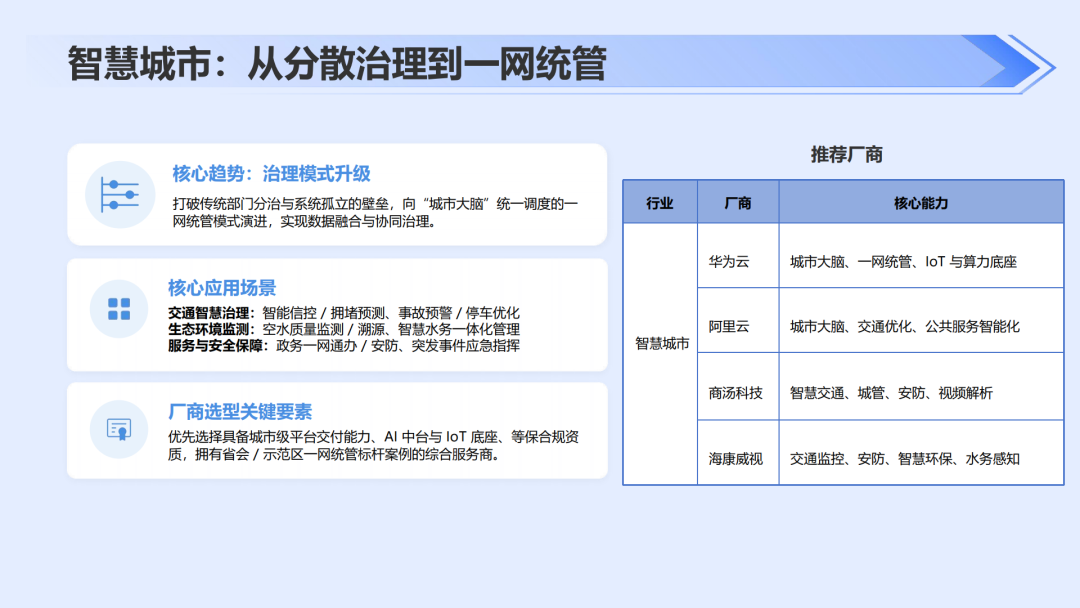The height and width of the screenshot is (608, 1080).
Task: Click the slider-lines icon beside 核心趋势
Action: point(120,195)
